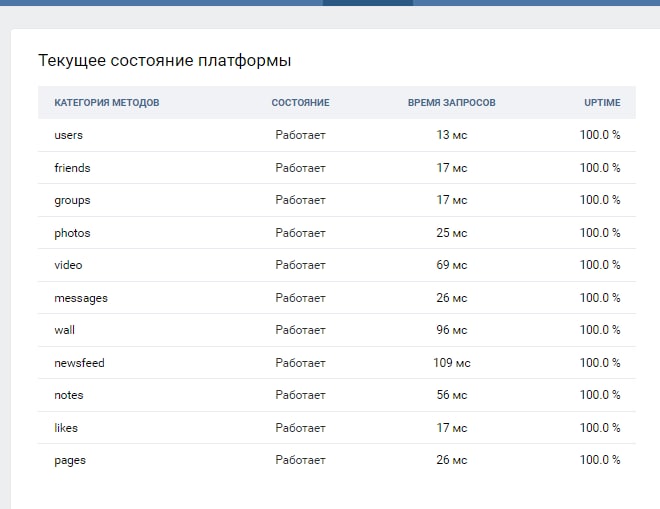
Task: Select the 'newsfeed' category name
Action: [x=79, y=363]
